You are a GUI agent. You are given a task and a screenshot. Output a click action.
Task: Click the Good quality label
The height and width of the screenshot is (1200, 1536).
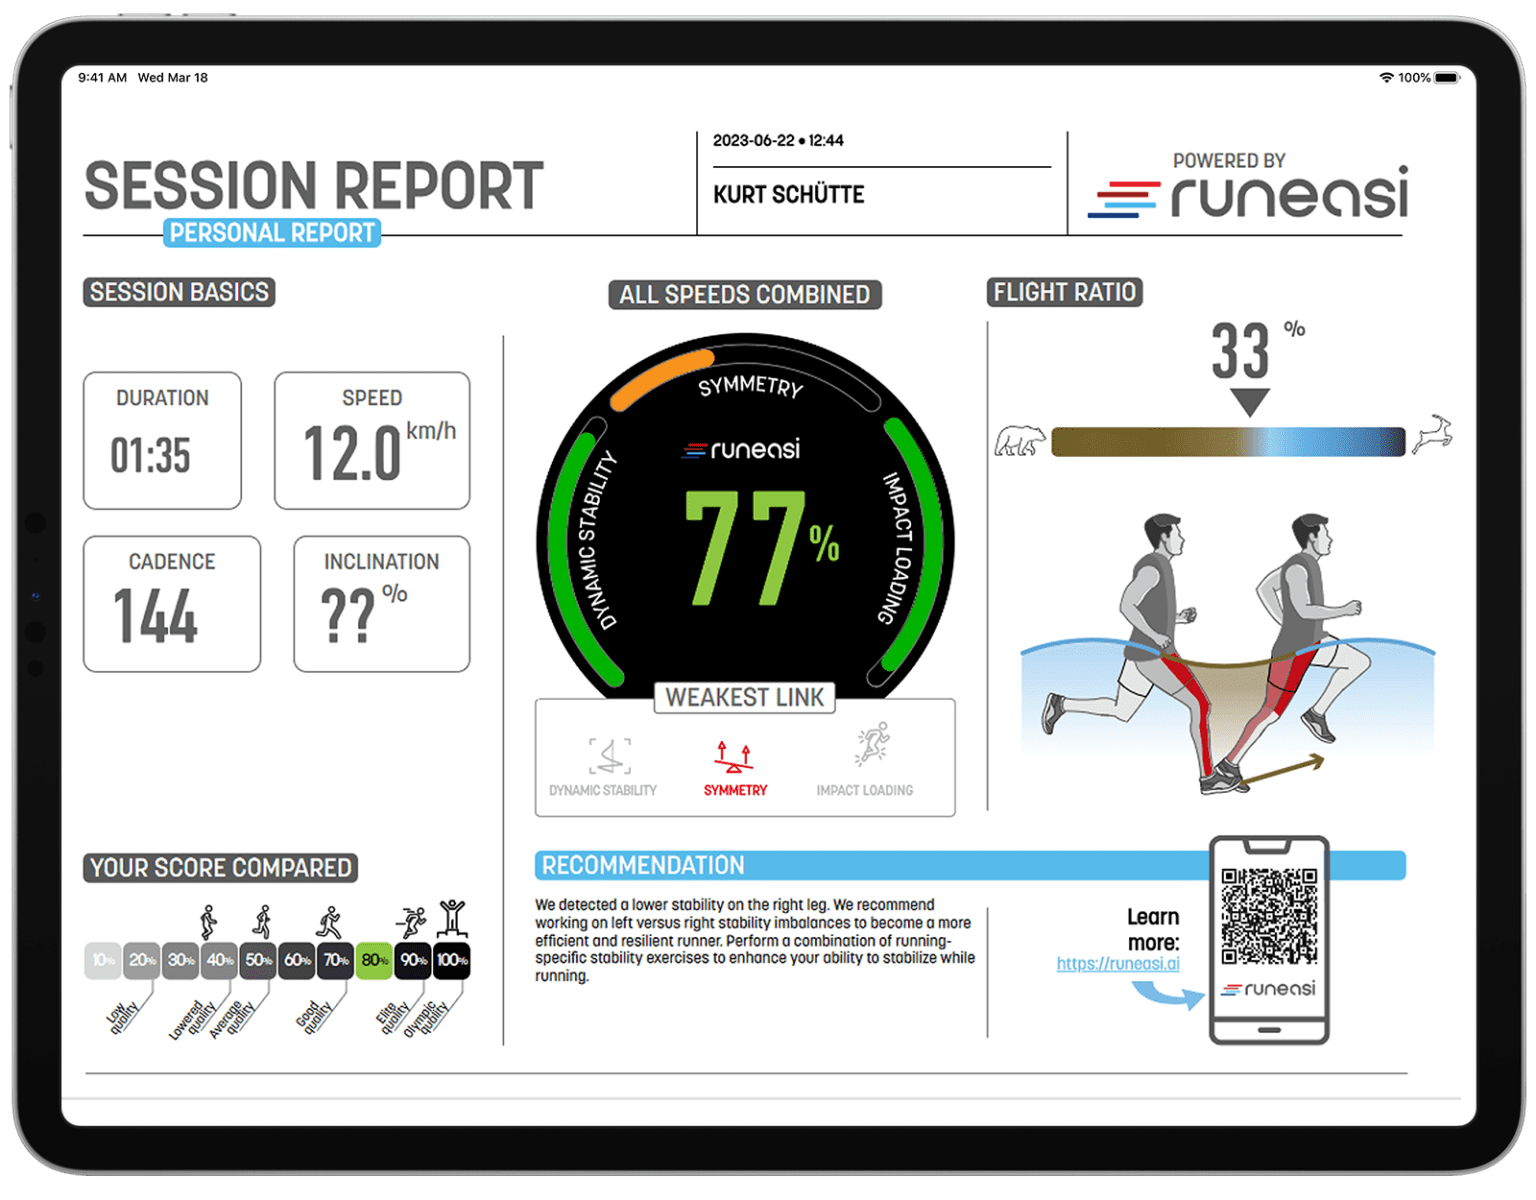[314, 1017]
